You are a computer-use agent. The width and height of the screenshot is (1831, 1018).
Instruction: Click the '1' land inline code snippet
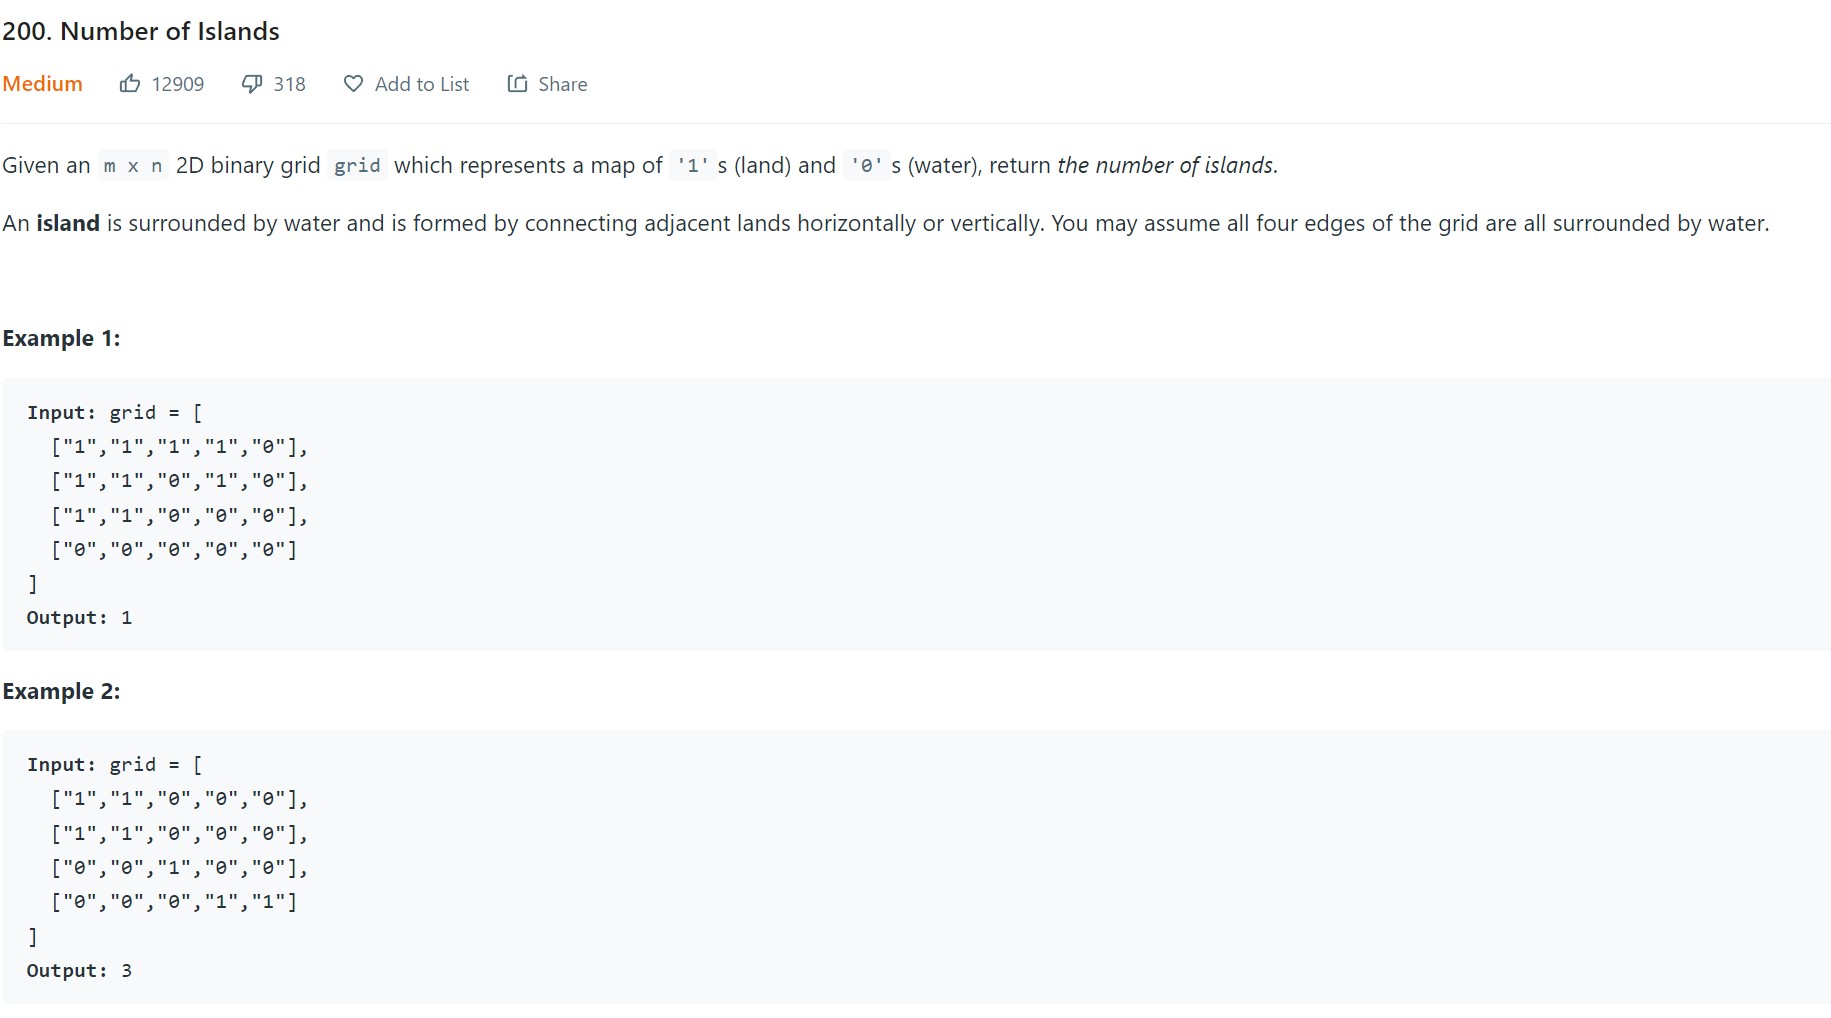tap(692, 165)
